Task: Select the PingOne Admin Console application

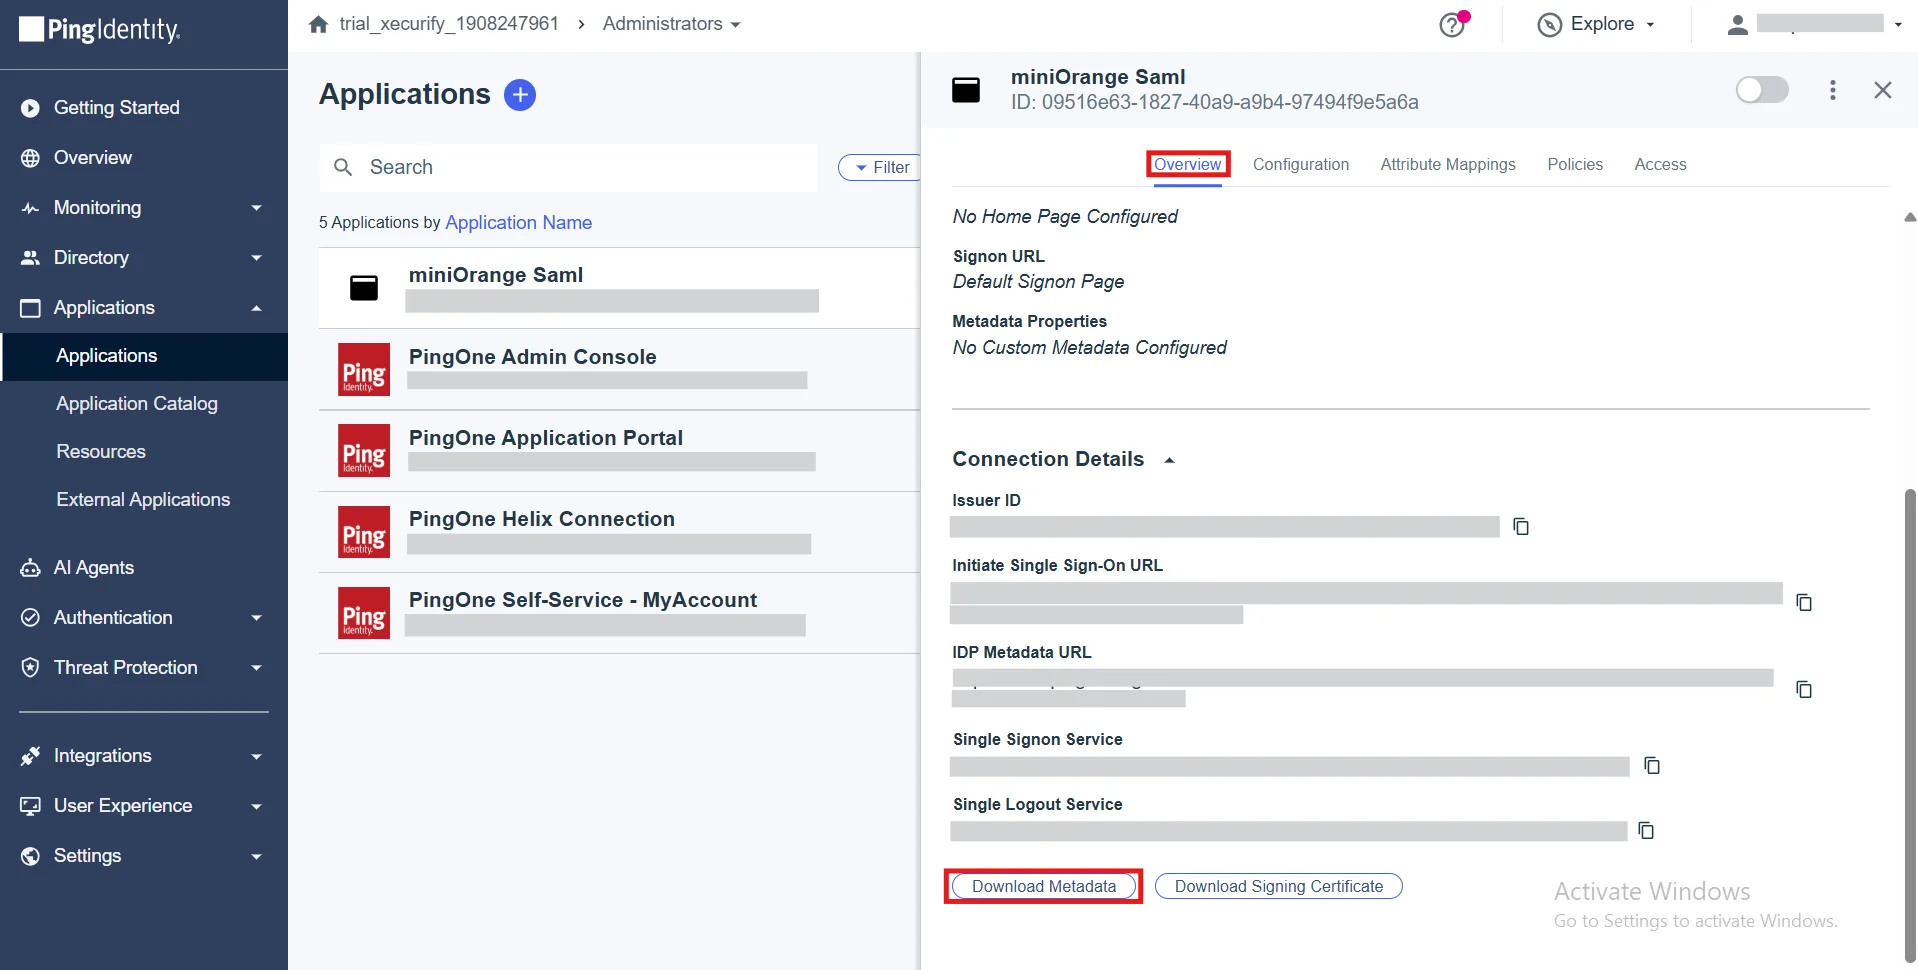Action: [x=619, y=369]
